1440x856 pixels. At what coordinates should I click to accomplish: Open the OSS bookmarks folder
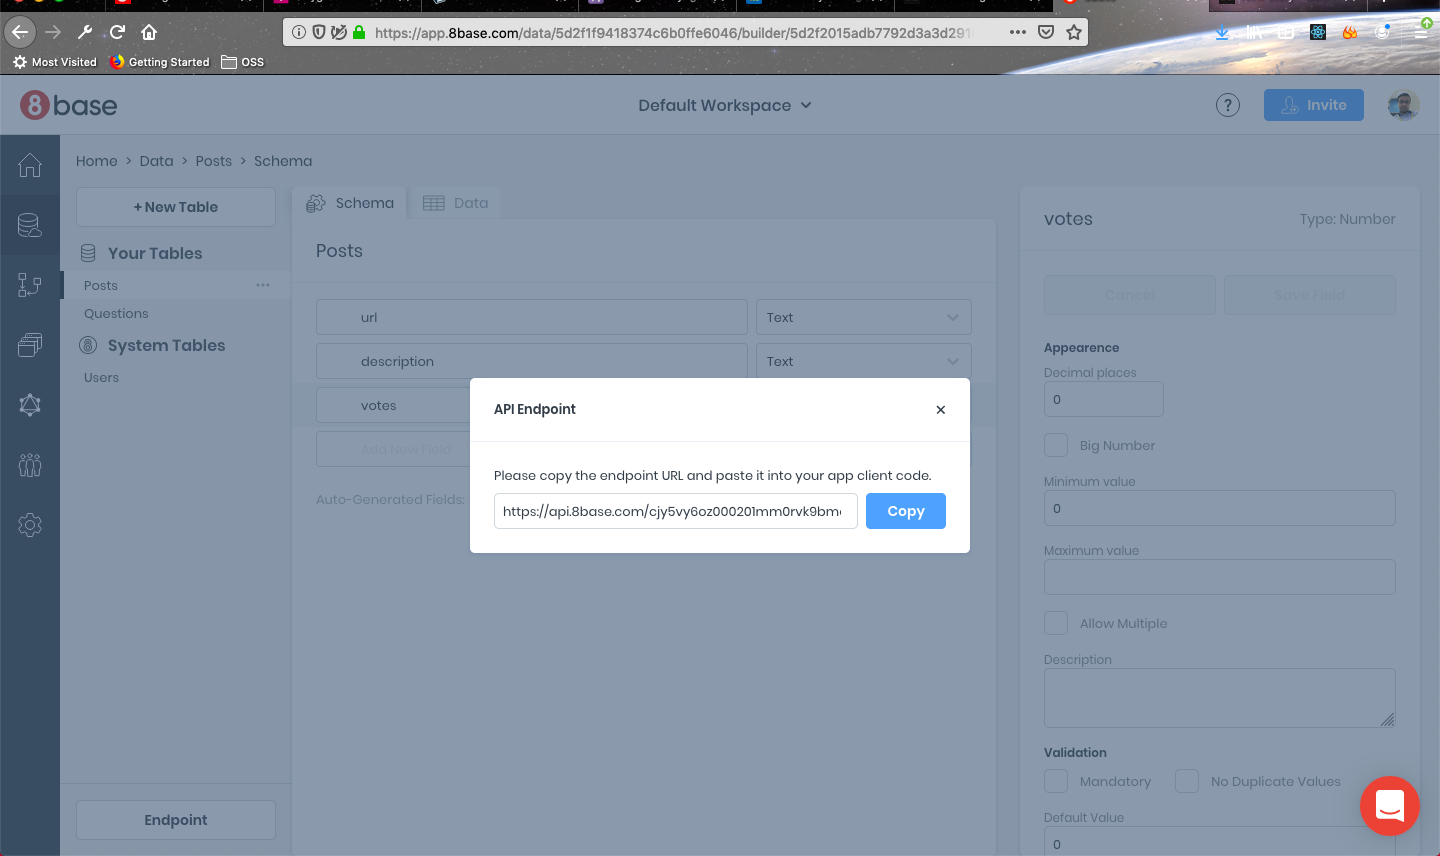[x=243, y=62]
